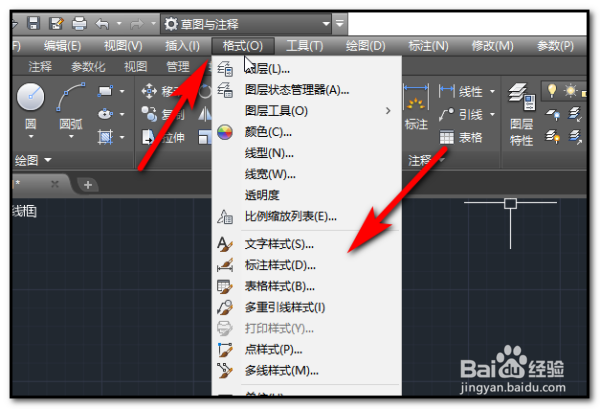Open the 编辑(E) menu
This screenshot has height=409, width=600.
coord(62,46)
